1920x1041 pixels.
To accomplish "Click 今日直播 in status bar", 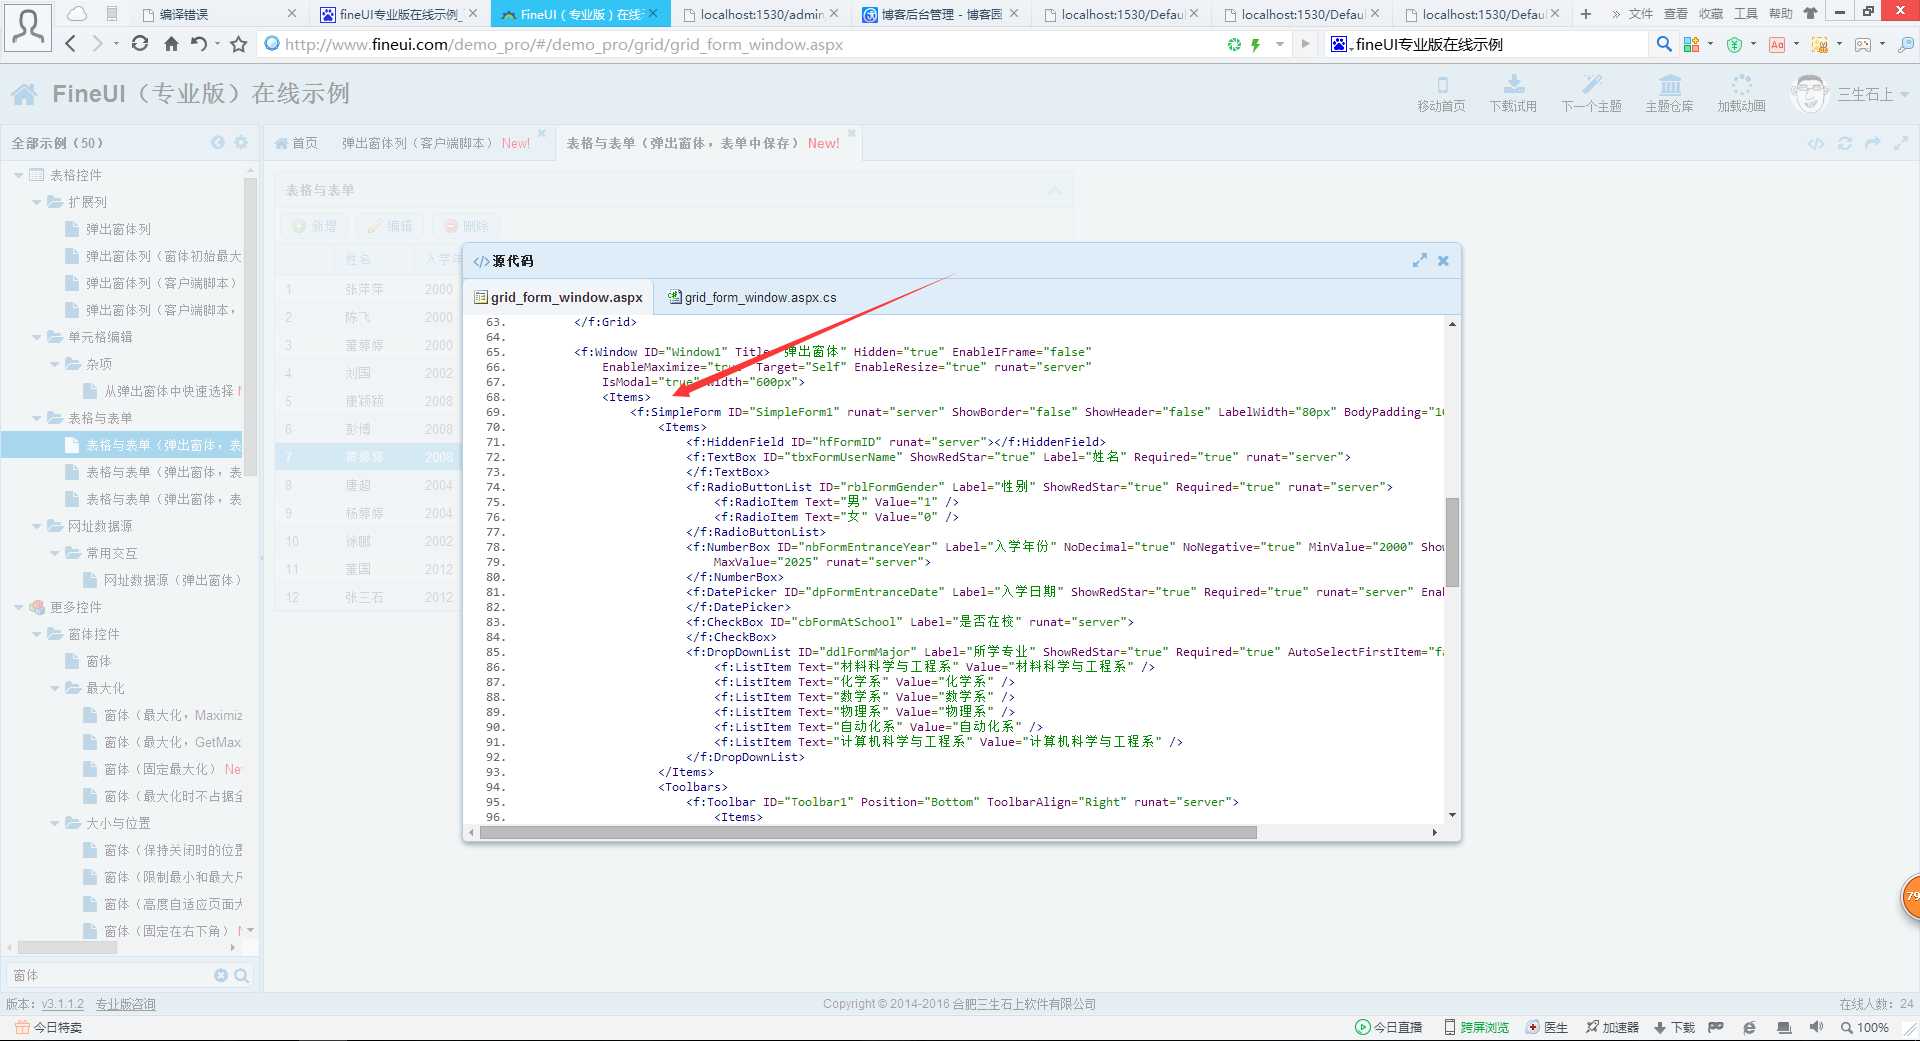I will (1389, 1027).
